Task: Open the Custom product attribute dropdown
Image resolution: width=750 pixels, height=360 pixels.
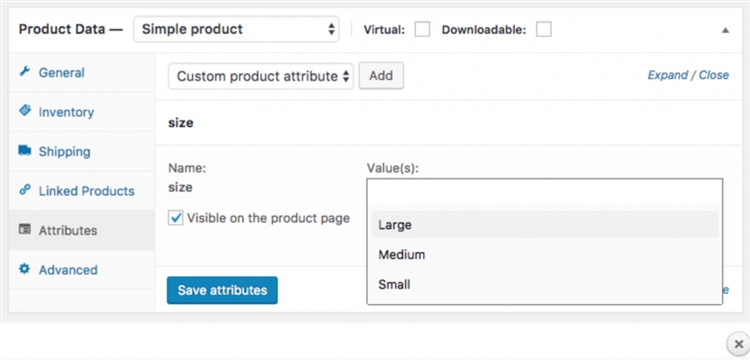Action: 261,76
